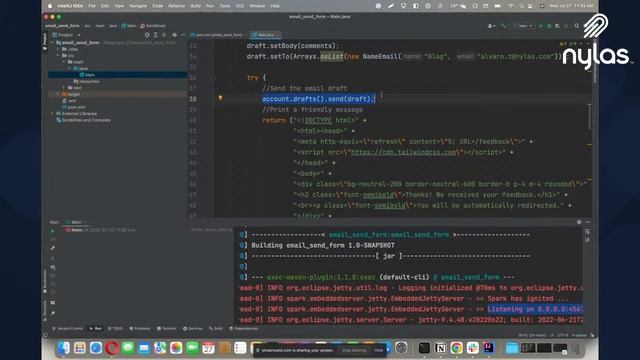Click the lightbulb intention icon on line 38

[220, 98]
